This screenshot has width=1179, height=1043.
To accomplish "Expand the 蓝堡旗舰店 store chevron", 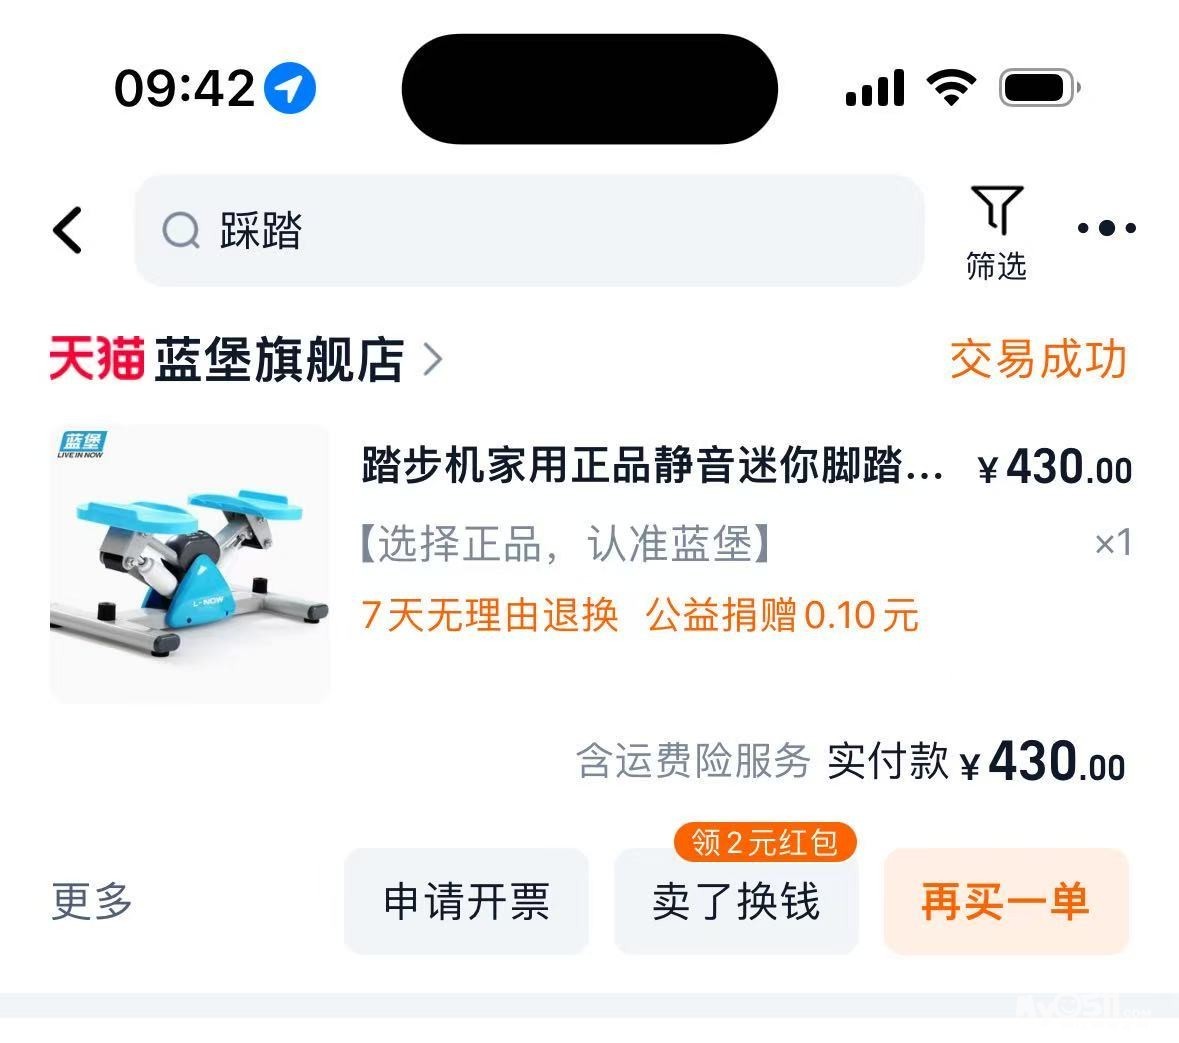I will [432, 359].
